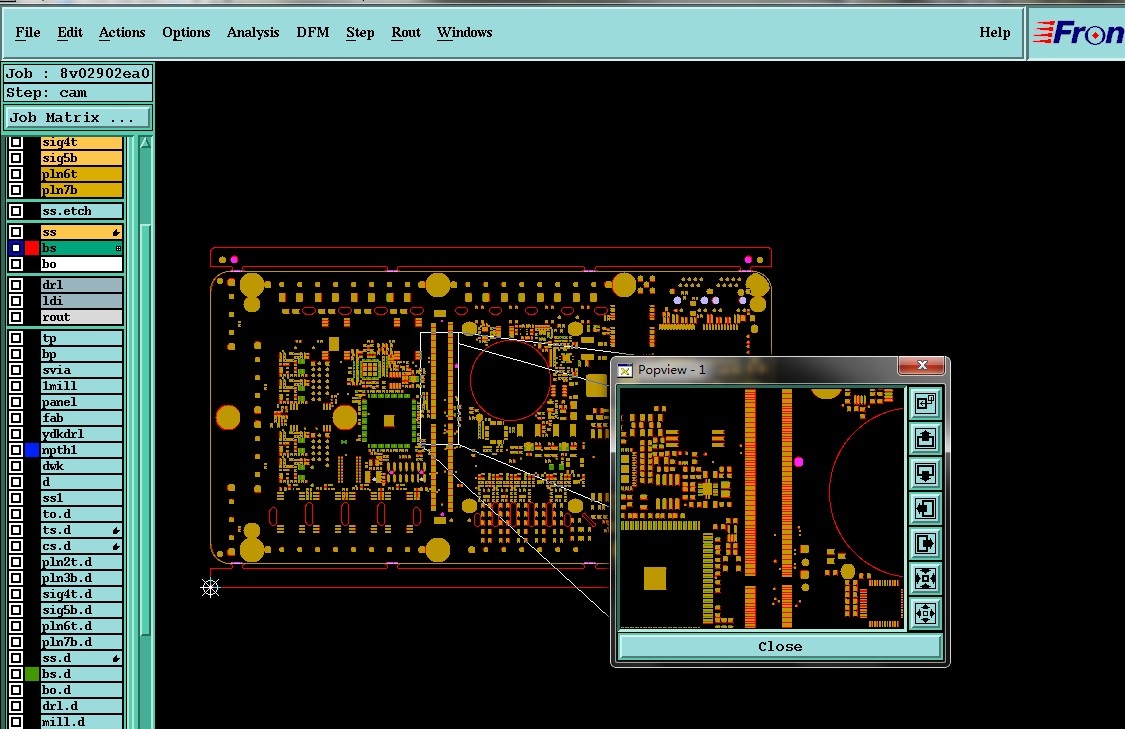The image size is (1125, 729).
Task: Toggle the panel layer checkbox
Action: 16,402
